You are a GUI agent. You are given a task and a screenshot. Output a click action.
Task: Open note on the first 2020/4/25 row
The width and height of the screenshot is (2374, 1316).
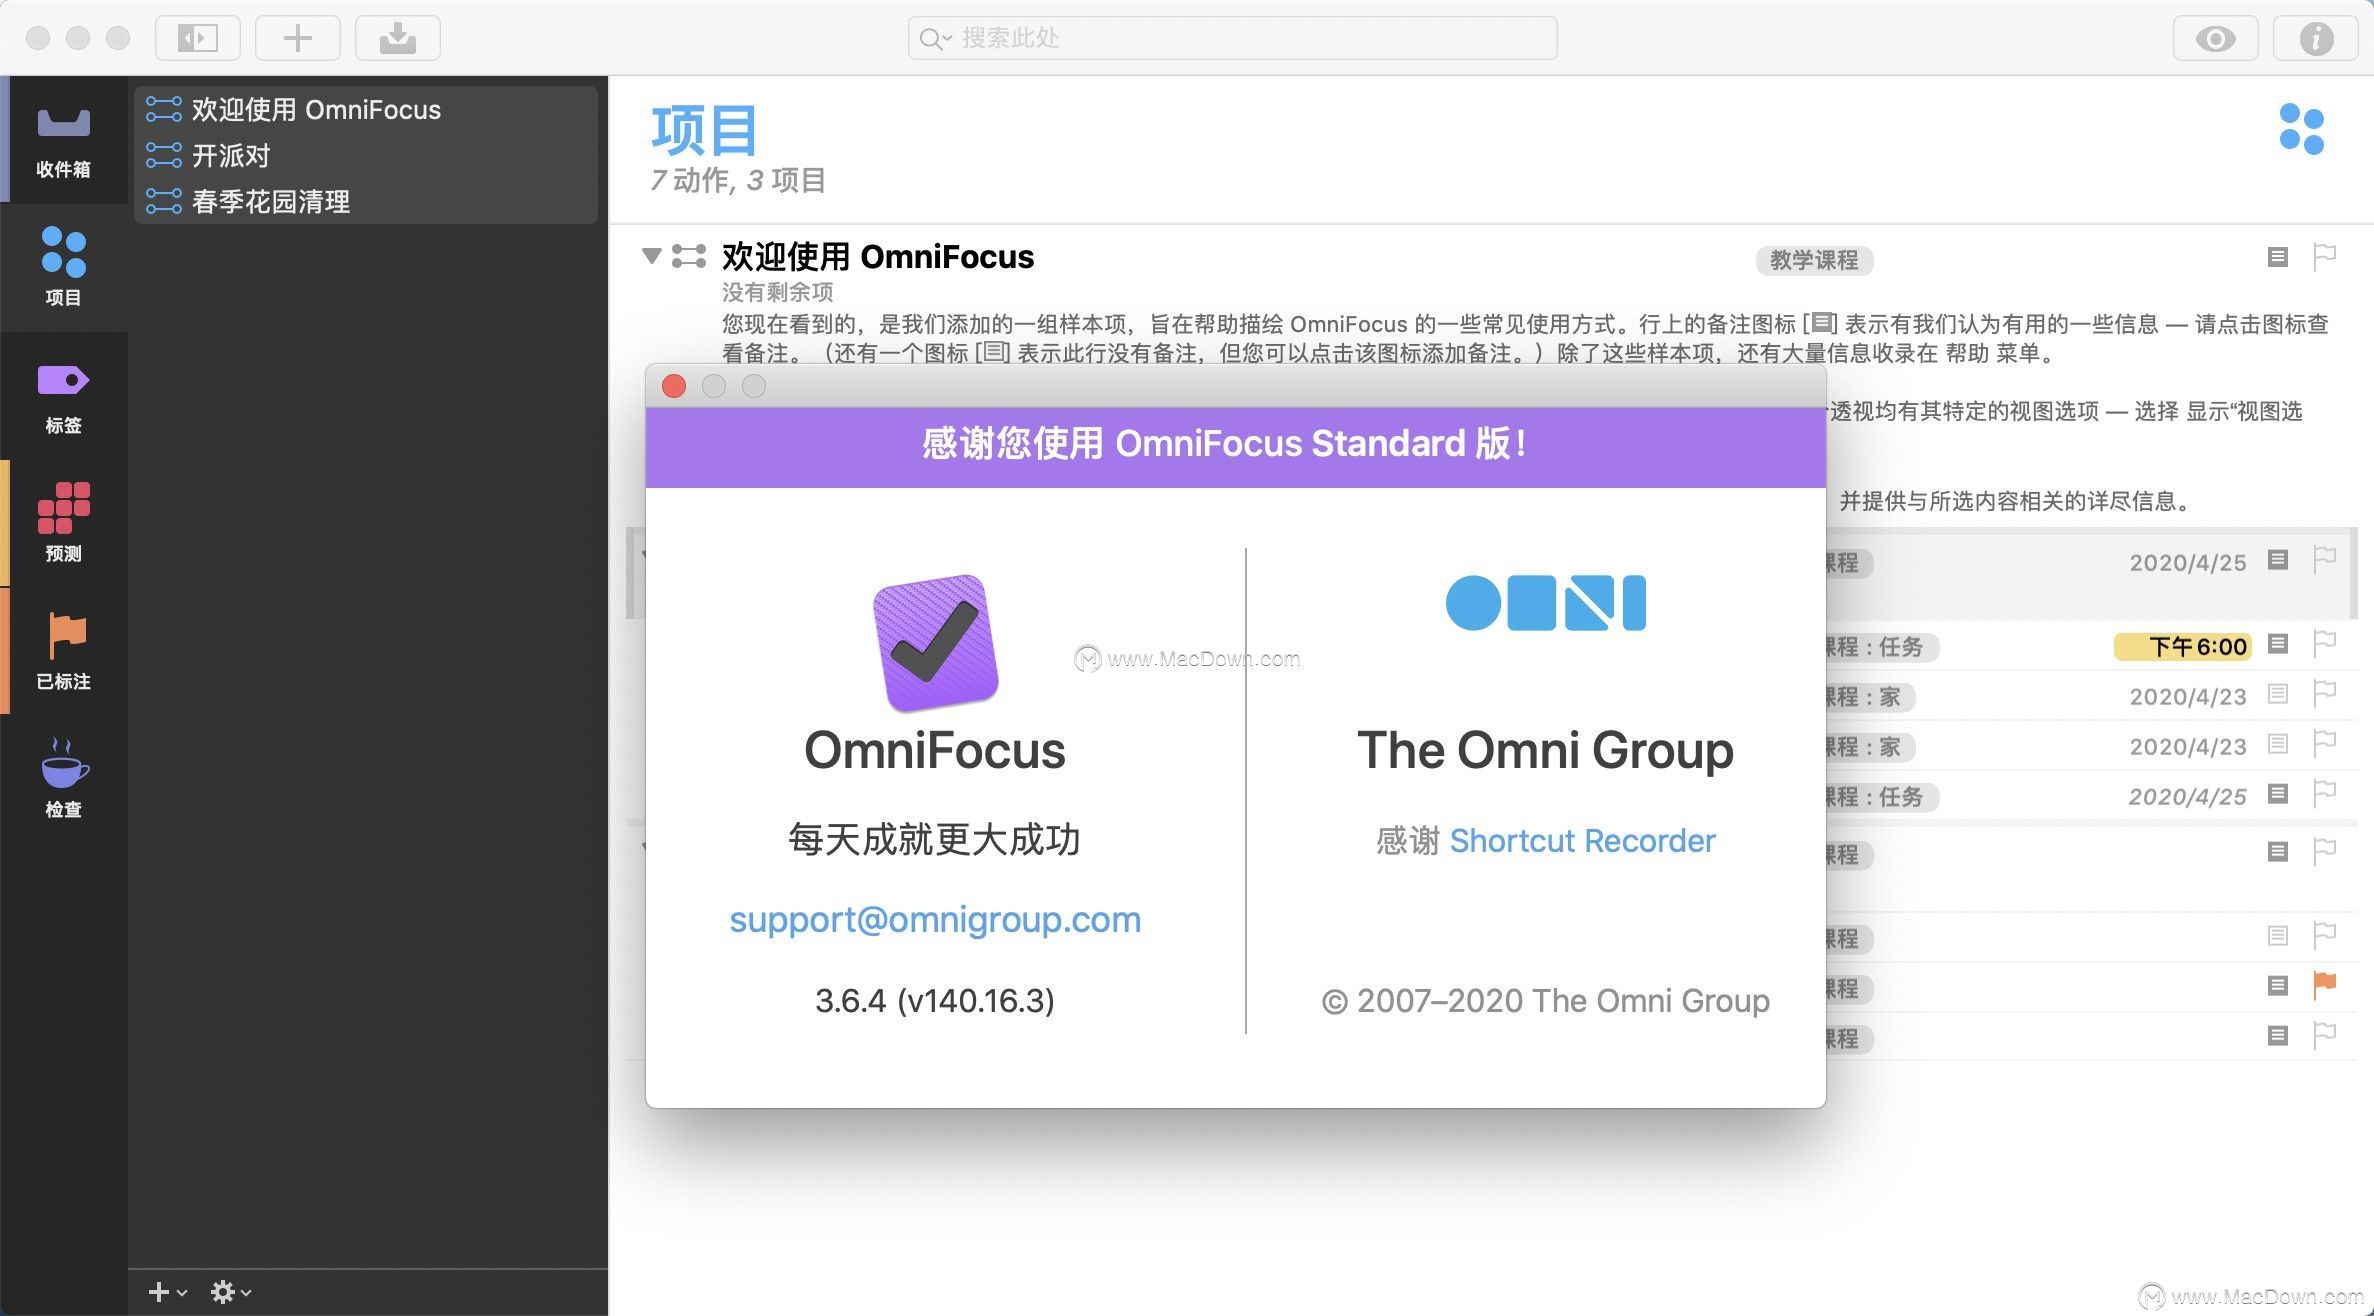click(2278, 559)
